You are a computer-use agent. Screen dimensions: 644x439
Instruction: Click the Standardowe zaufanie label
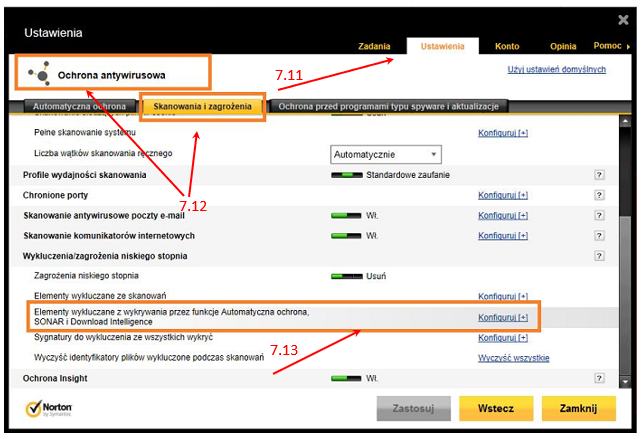(x=408, y=175)
